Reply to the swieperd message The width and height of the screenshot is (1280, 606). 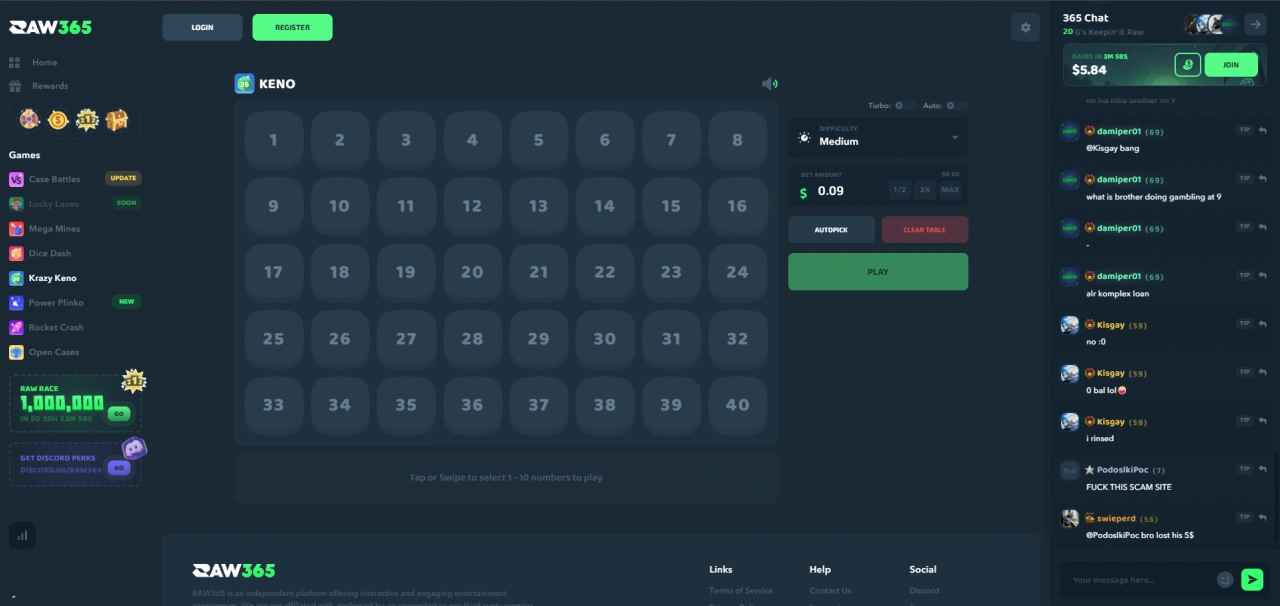coord(1263,517)
